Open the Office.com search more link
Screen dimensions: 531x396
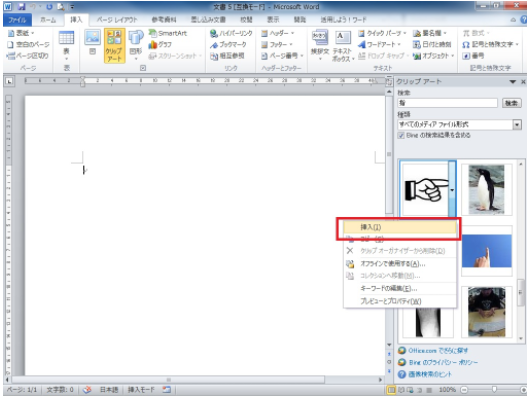click(x=438, y=351)
